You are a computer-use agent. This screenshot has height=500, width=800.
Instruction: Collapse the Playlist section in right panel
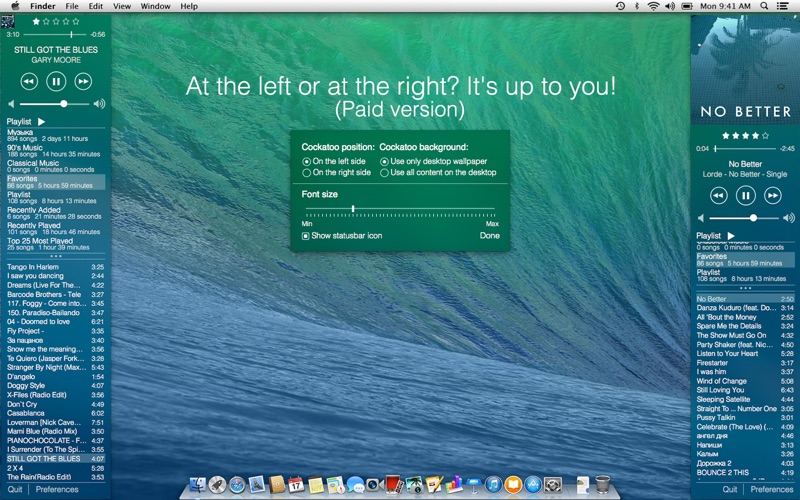point(731,236)
